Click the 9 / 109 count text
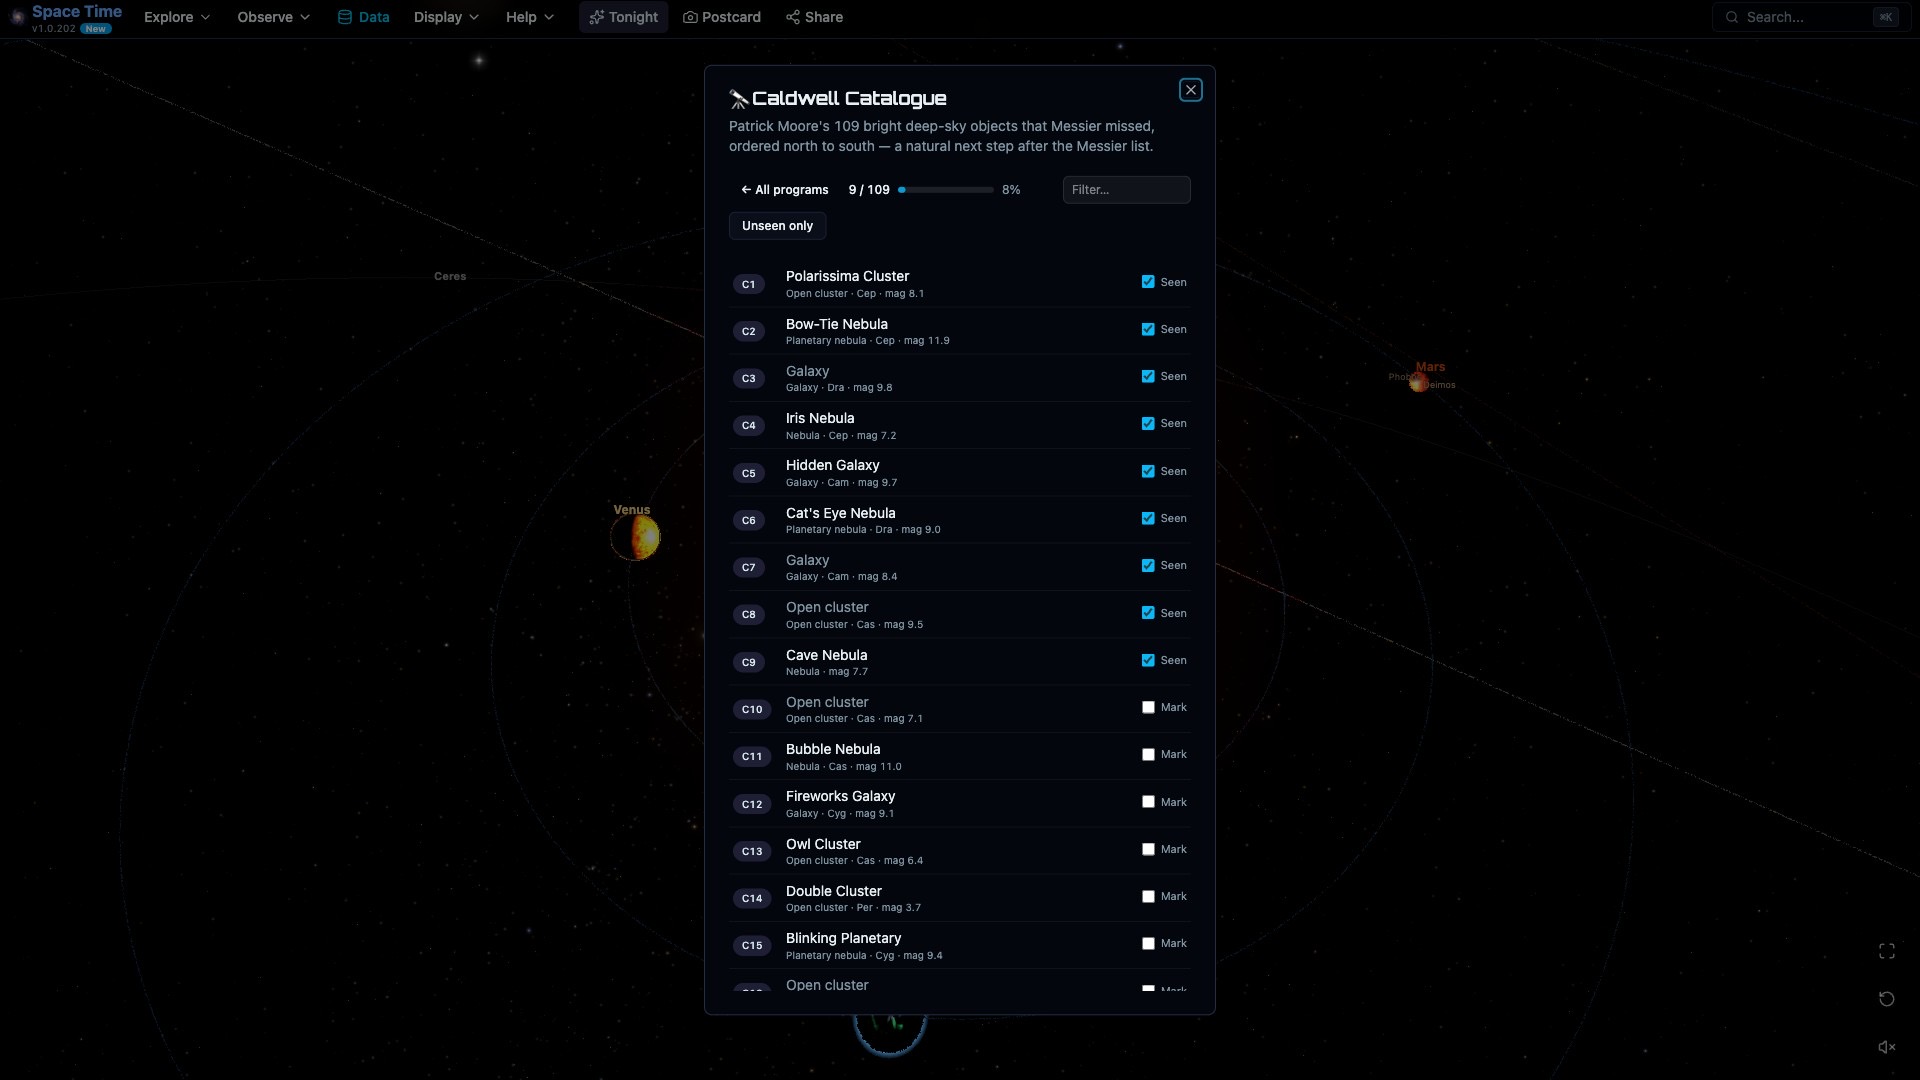Image resolution: width=1920 pixels, height=1080 pixels. pyautogui.click(x=868, y=190)
